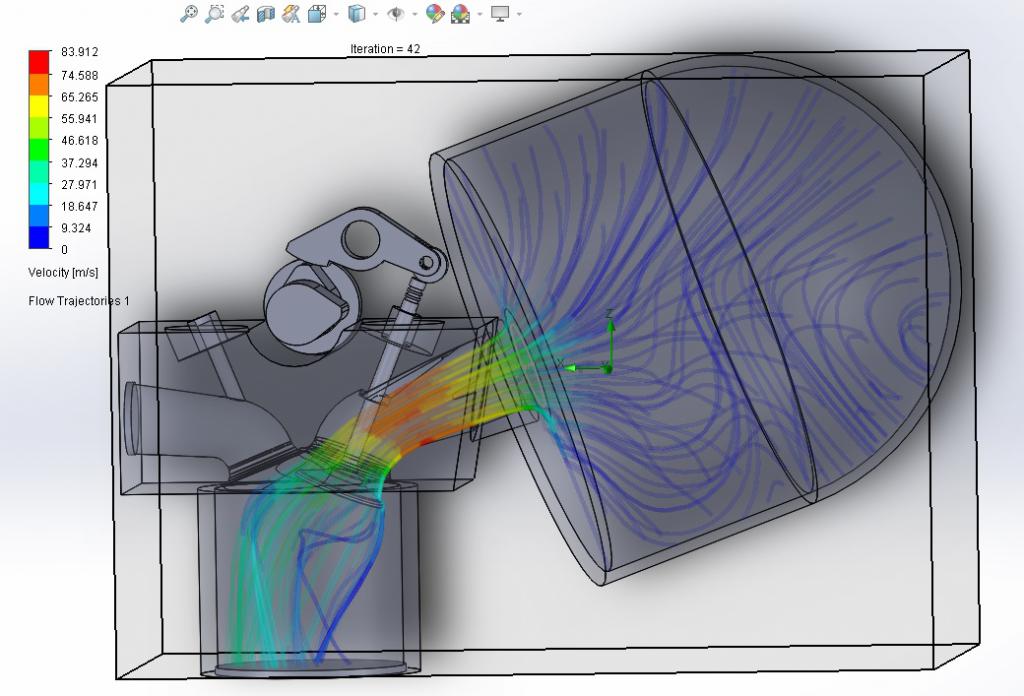Viewport: 1024px width, 696px height.
Task: Click the Apply Scene icon
Action: click(460, 14)
